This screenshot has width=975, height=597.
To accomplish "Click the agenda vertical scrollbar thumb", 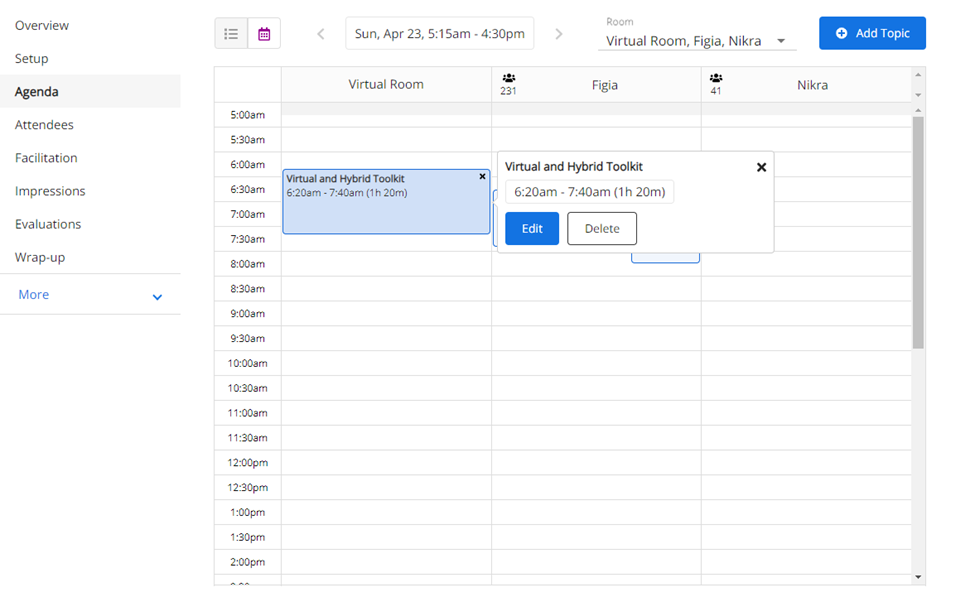I will coord(918,230).
